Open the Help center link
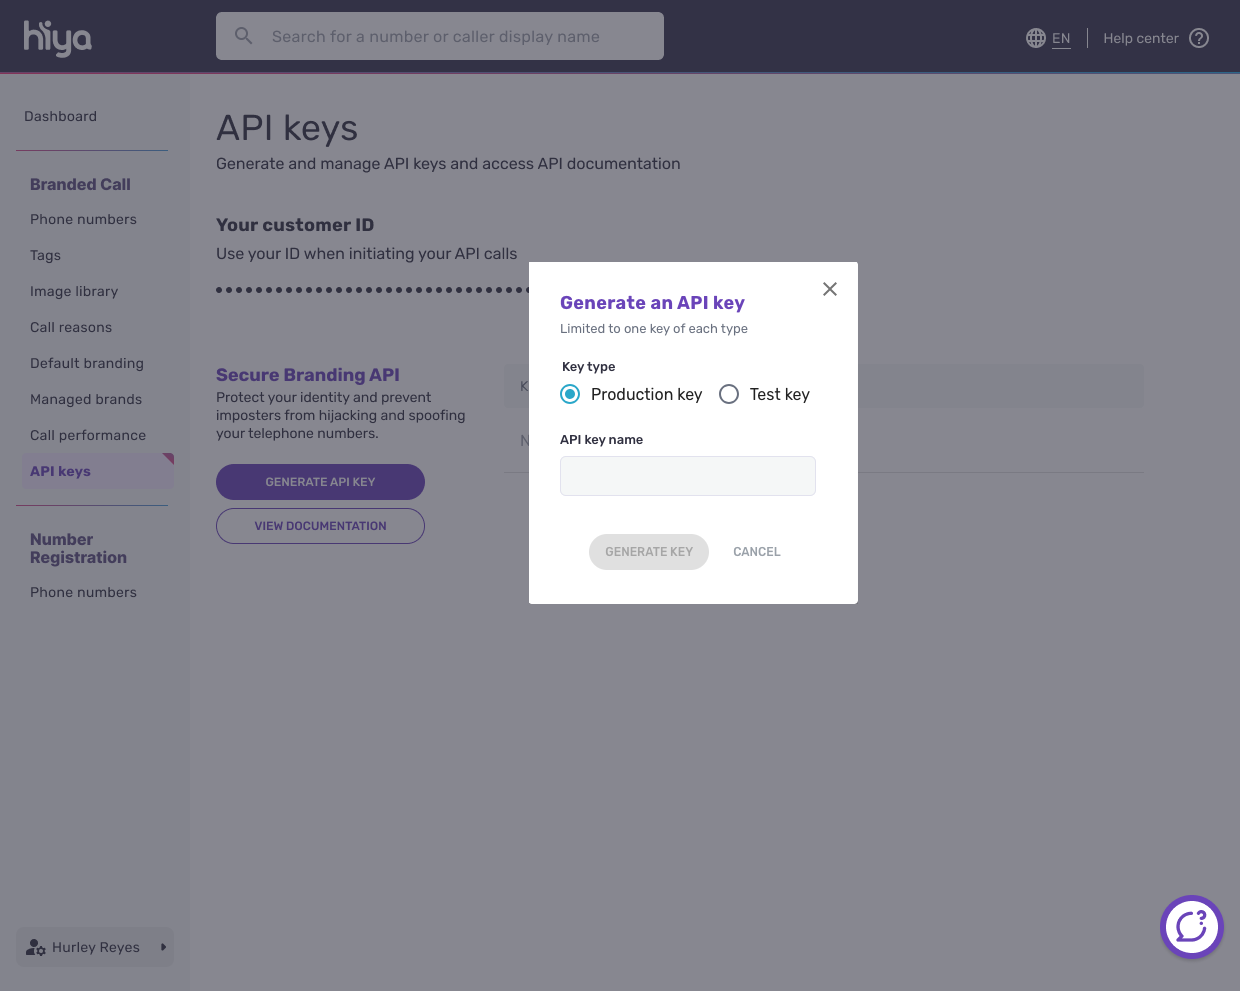 [x=1140, y=38]
